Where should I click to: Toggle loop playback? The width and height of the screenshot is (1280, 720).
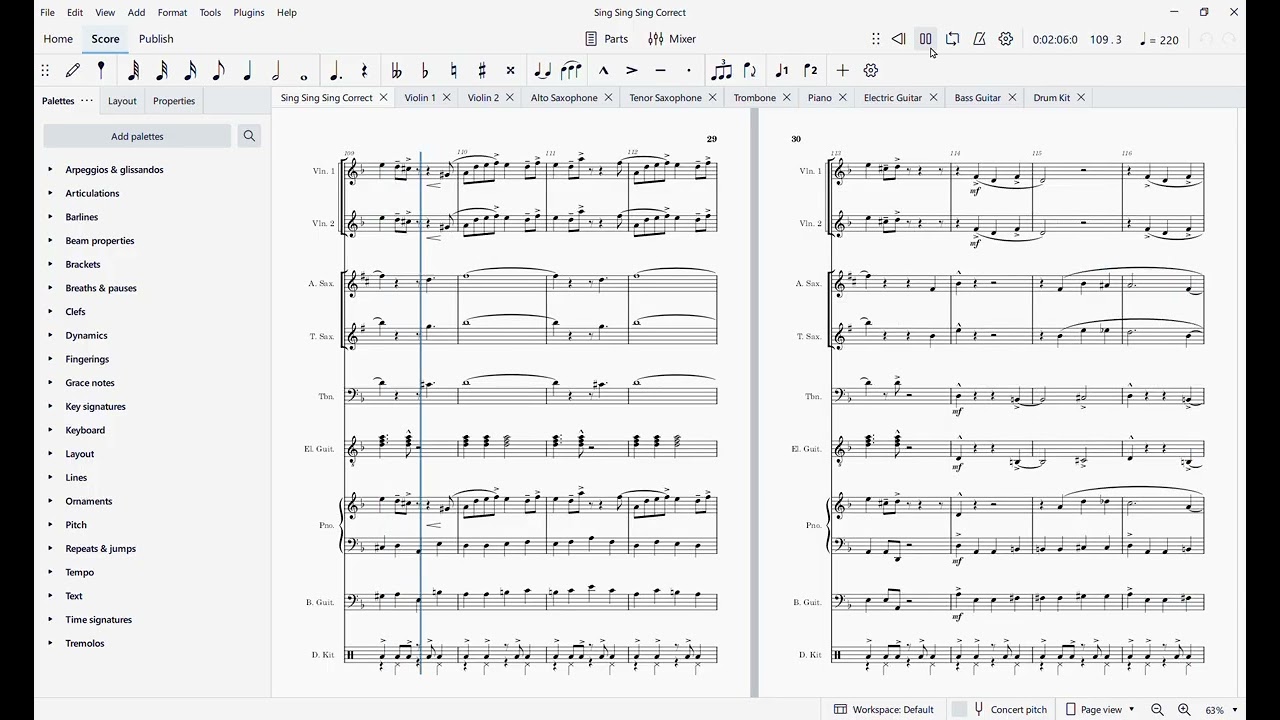(953, 39)
